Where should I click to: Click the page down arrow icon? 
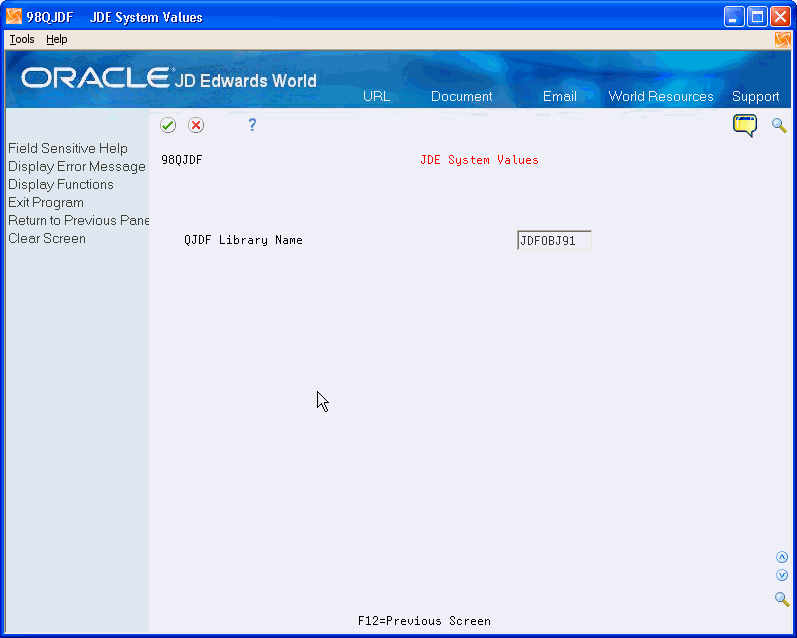(782, 575)
